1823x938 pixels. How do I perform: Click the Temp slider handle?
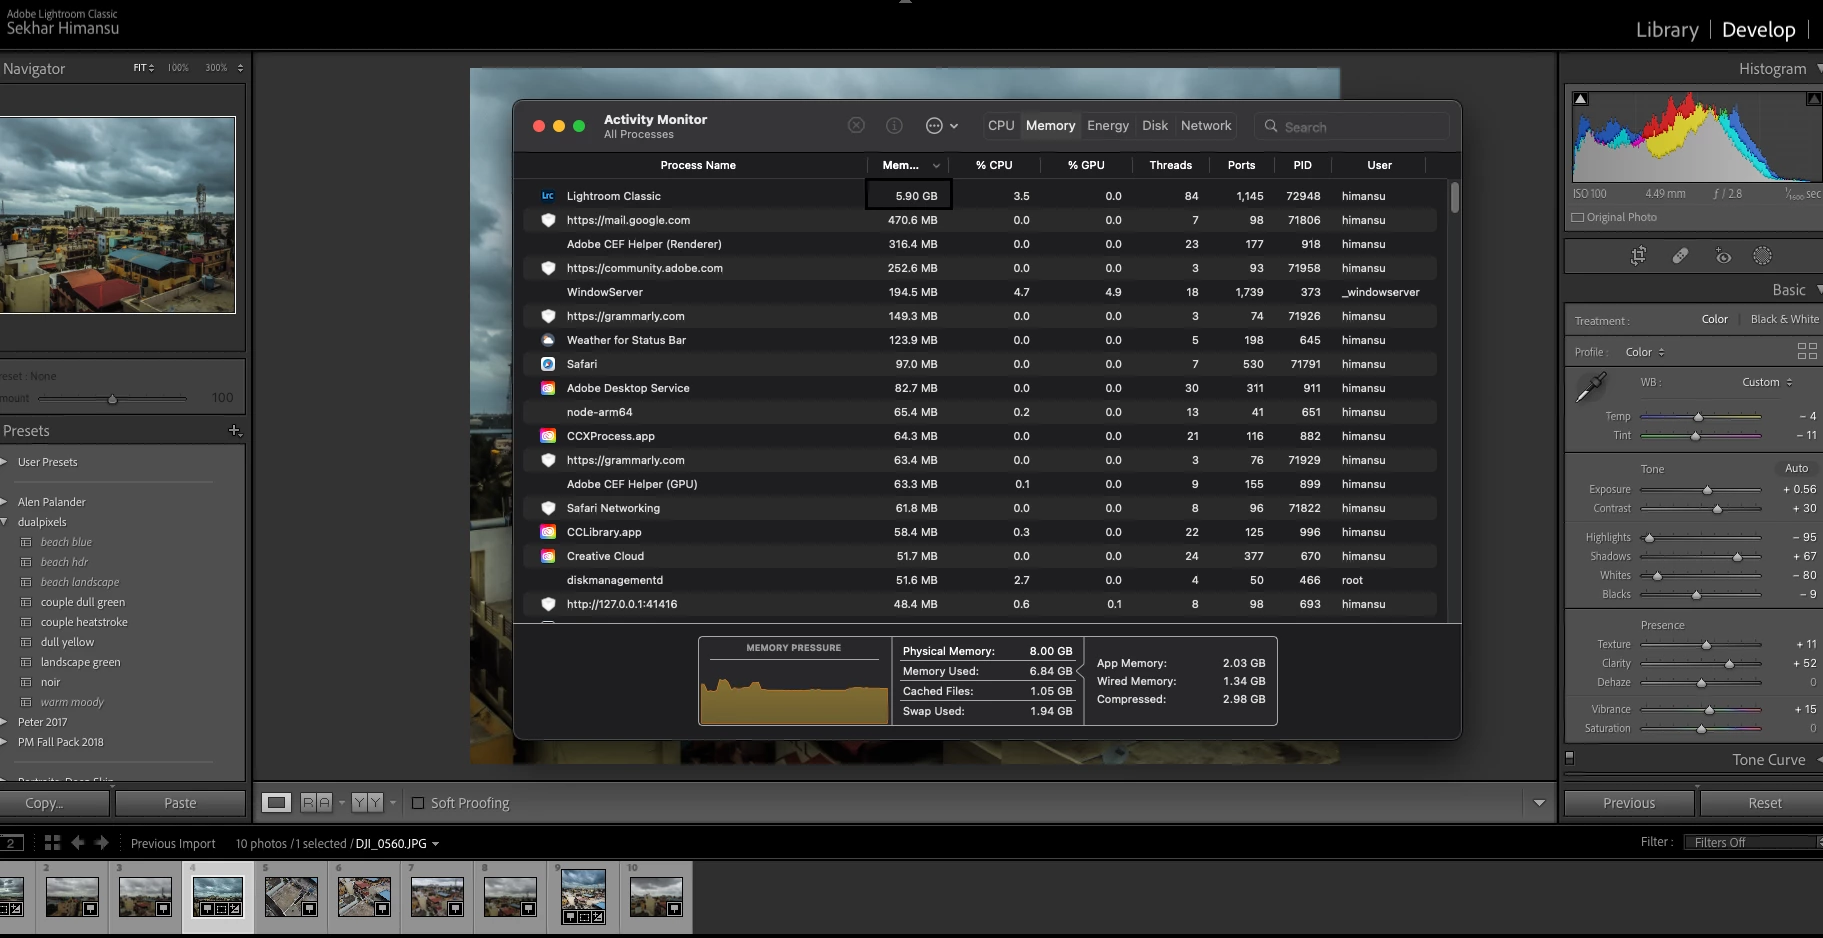point(1698,417)
